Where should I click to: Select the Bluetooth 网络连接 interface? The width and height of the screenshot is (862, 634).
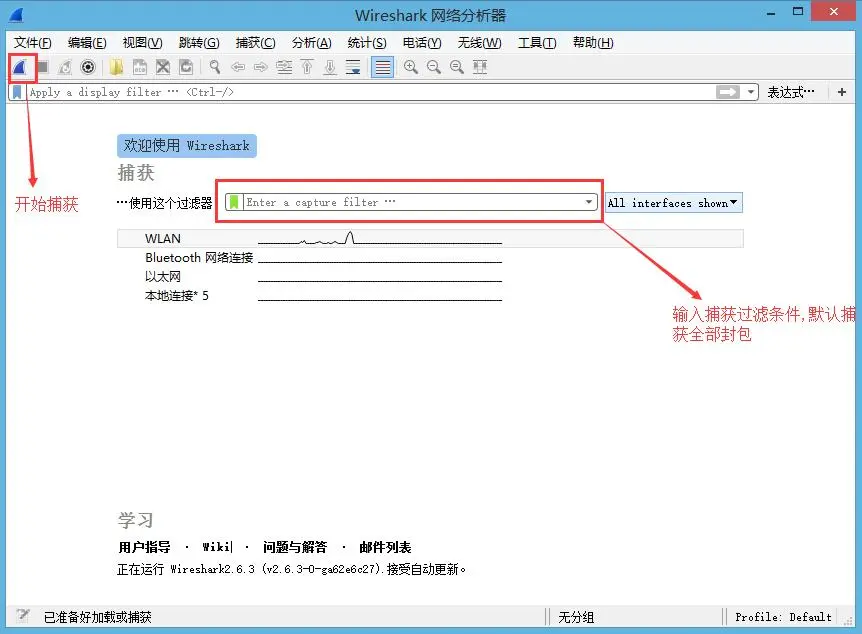[x=199, y=258]
